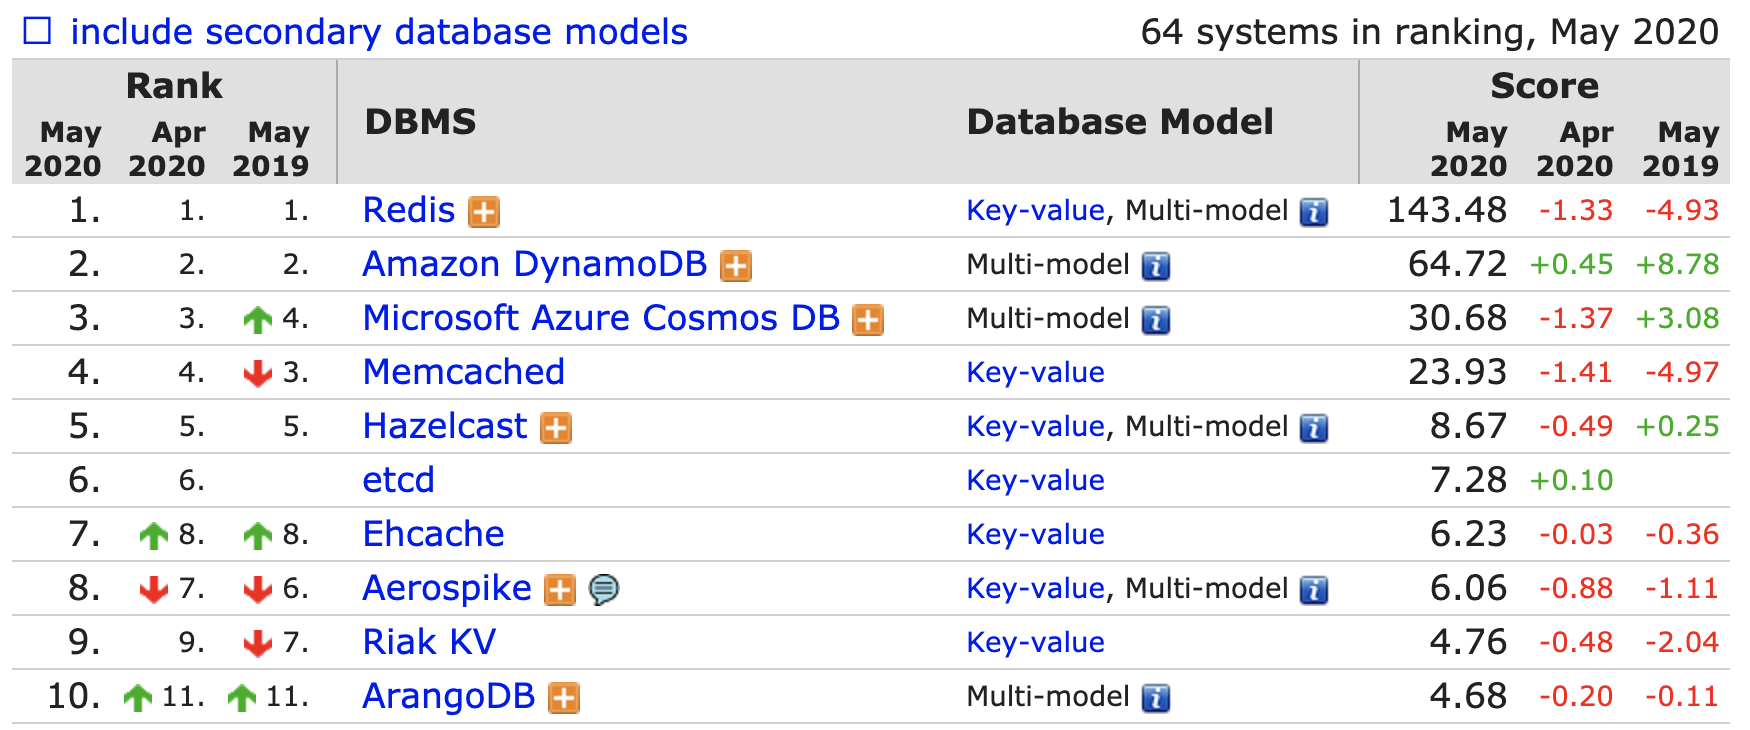The height and width of the screenshot is (730, 1750).
Task: Open the etcd DBMS link
Action: [x=398, y=481]
